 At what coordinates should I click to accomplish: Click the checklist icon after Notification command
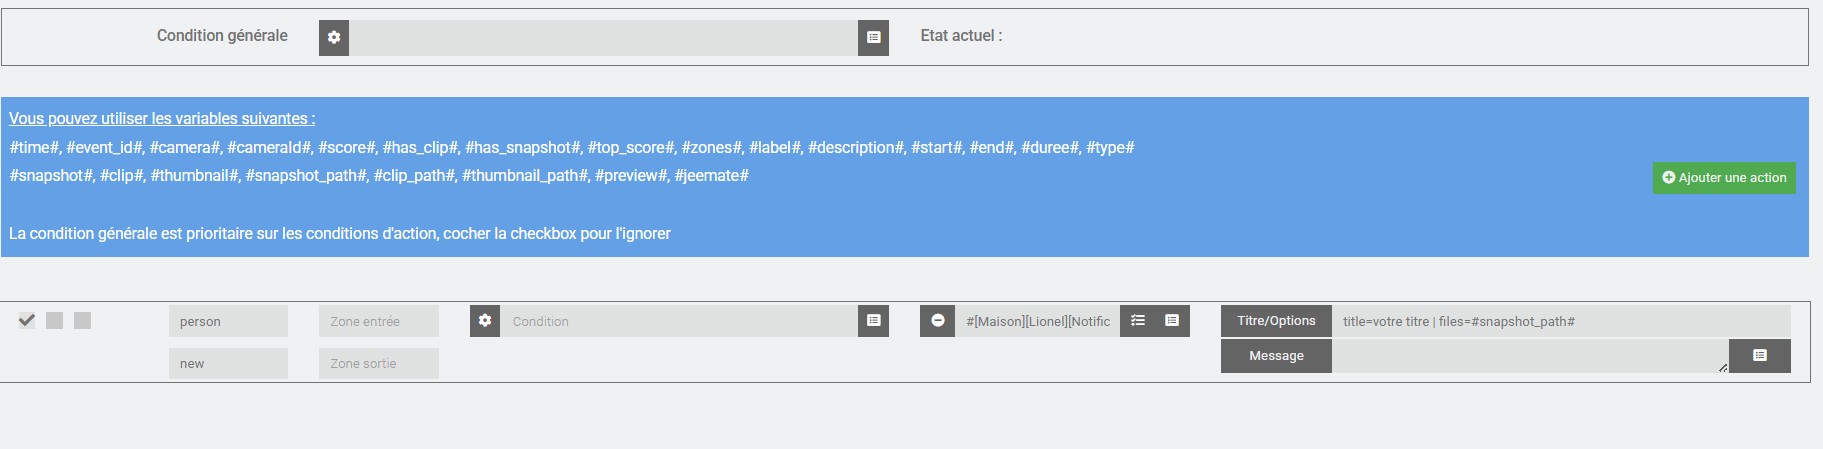1138,321
